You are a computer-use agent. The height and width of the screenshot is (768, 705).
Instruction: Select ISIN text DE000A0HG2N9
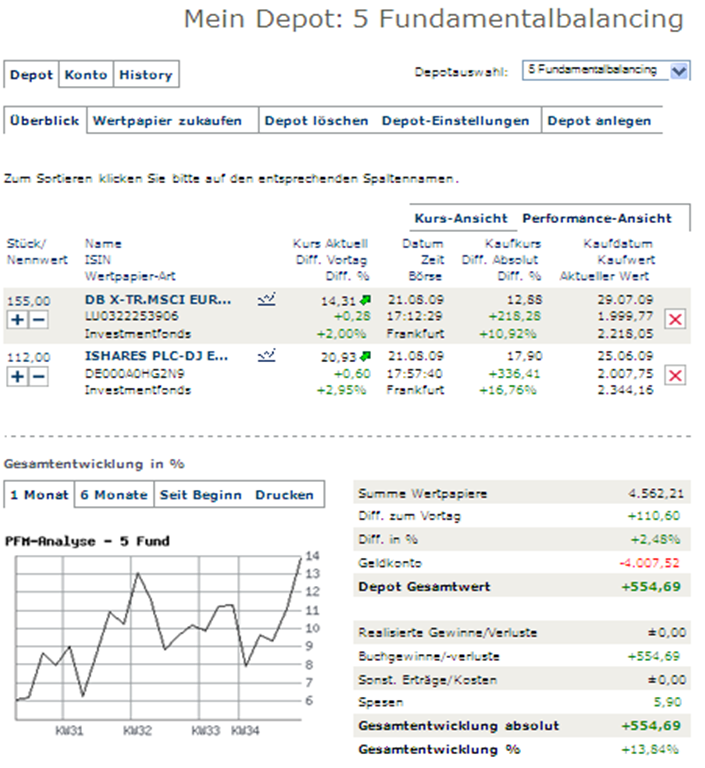(x=135, y=374)
